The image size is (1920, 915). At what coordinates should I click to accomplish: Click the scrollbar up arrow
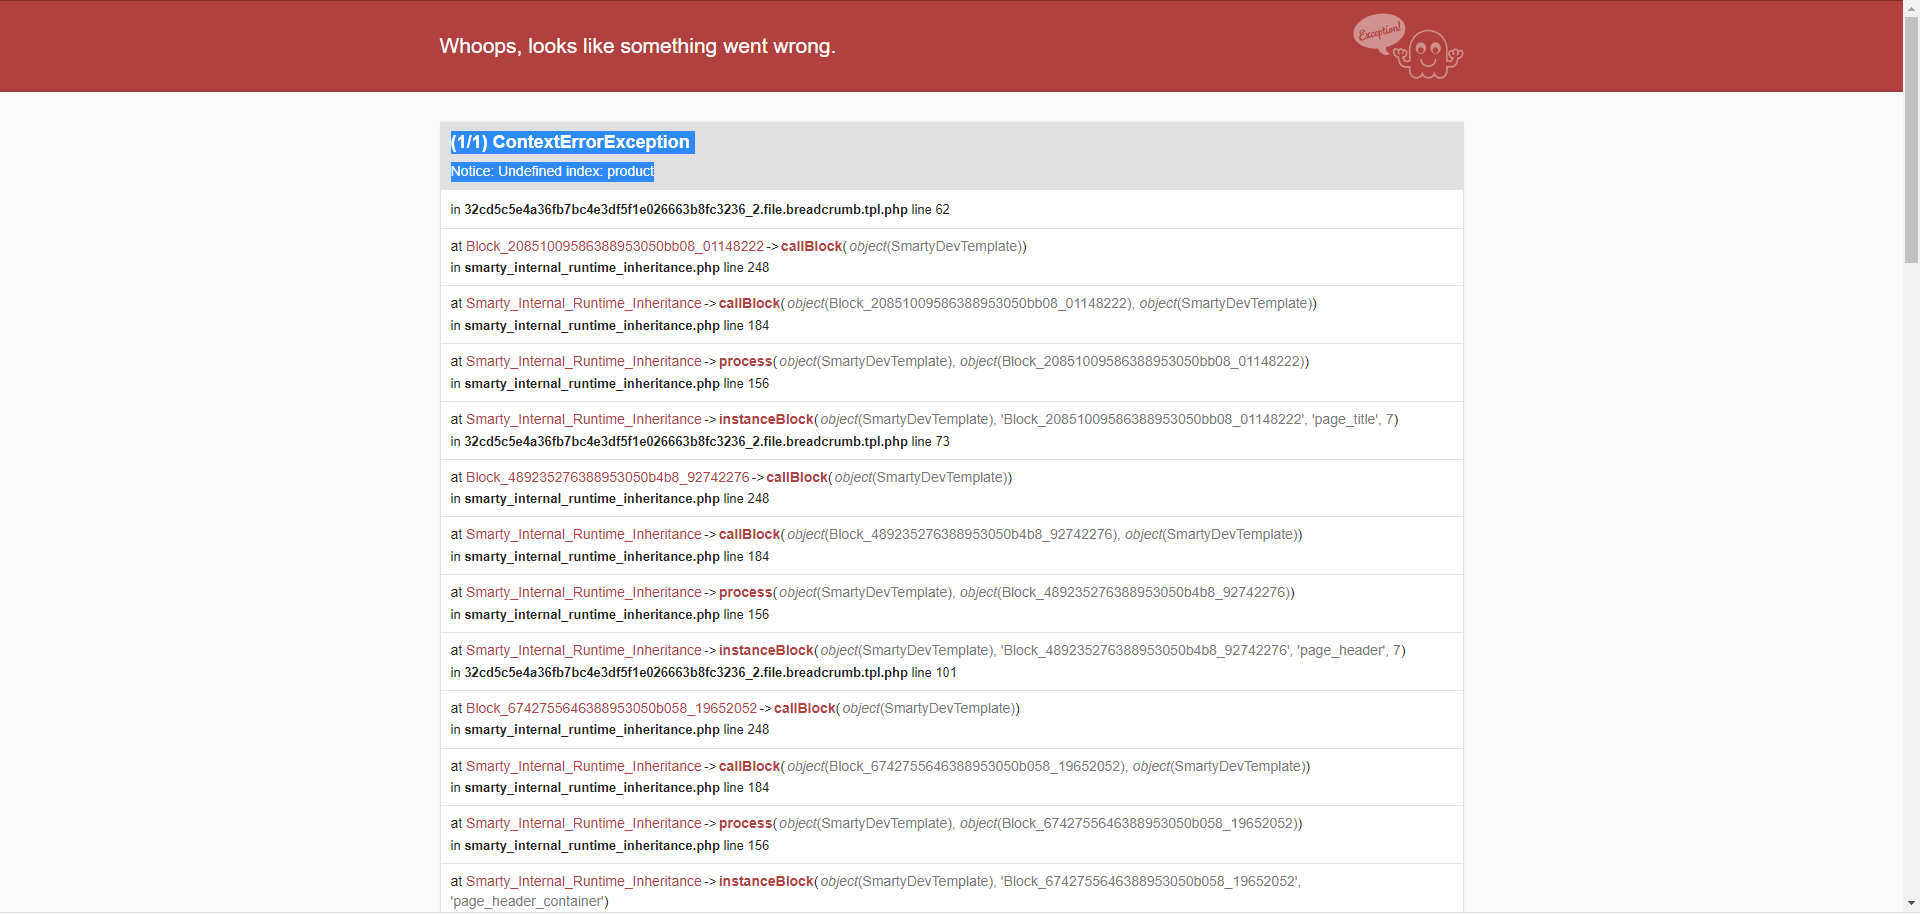pyautogui.click(x=1911, y=7)
